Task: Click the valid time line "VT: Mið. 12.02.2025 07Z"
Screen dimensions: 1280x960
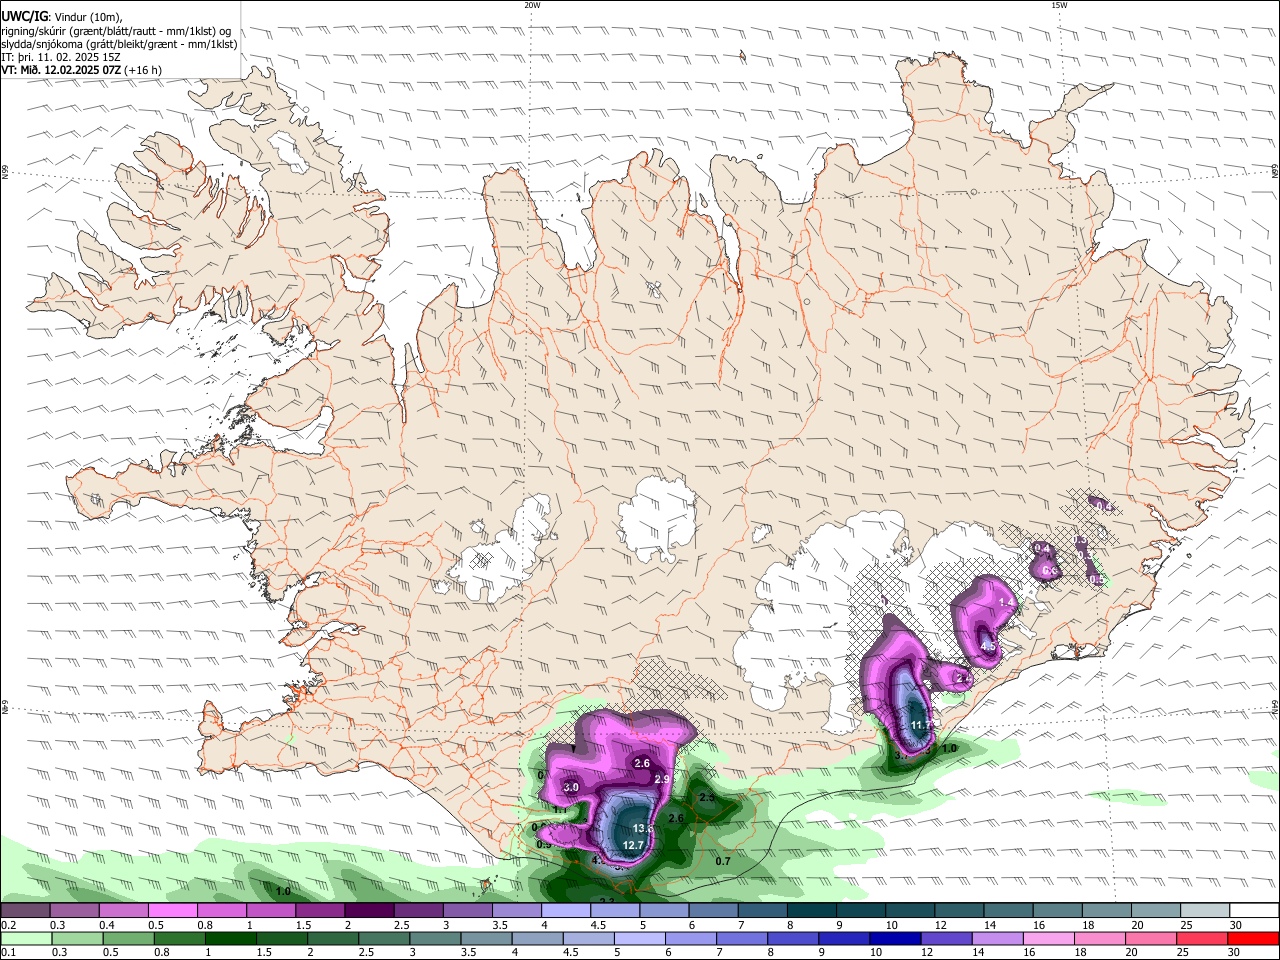Action: coord(62,70)
